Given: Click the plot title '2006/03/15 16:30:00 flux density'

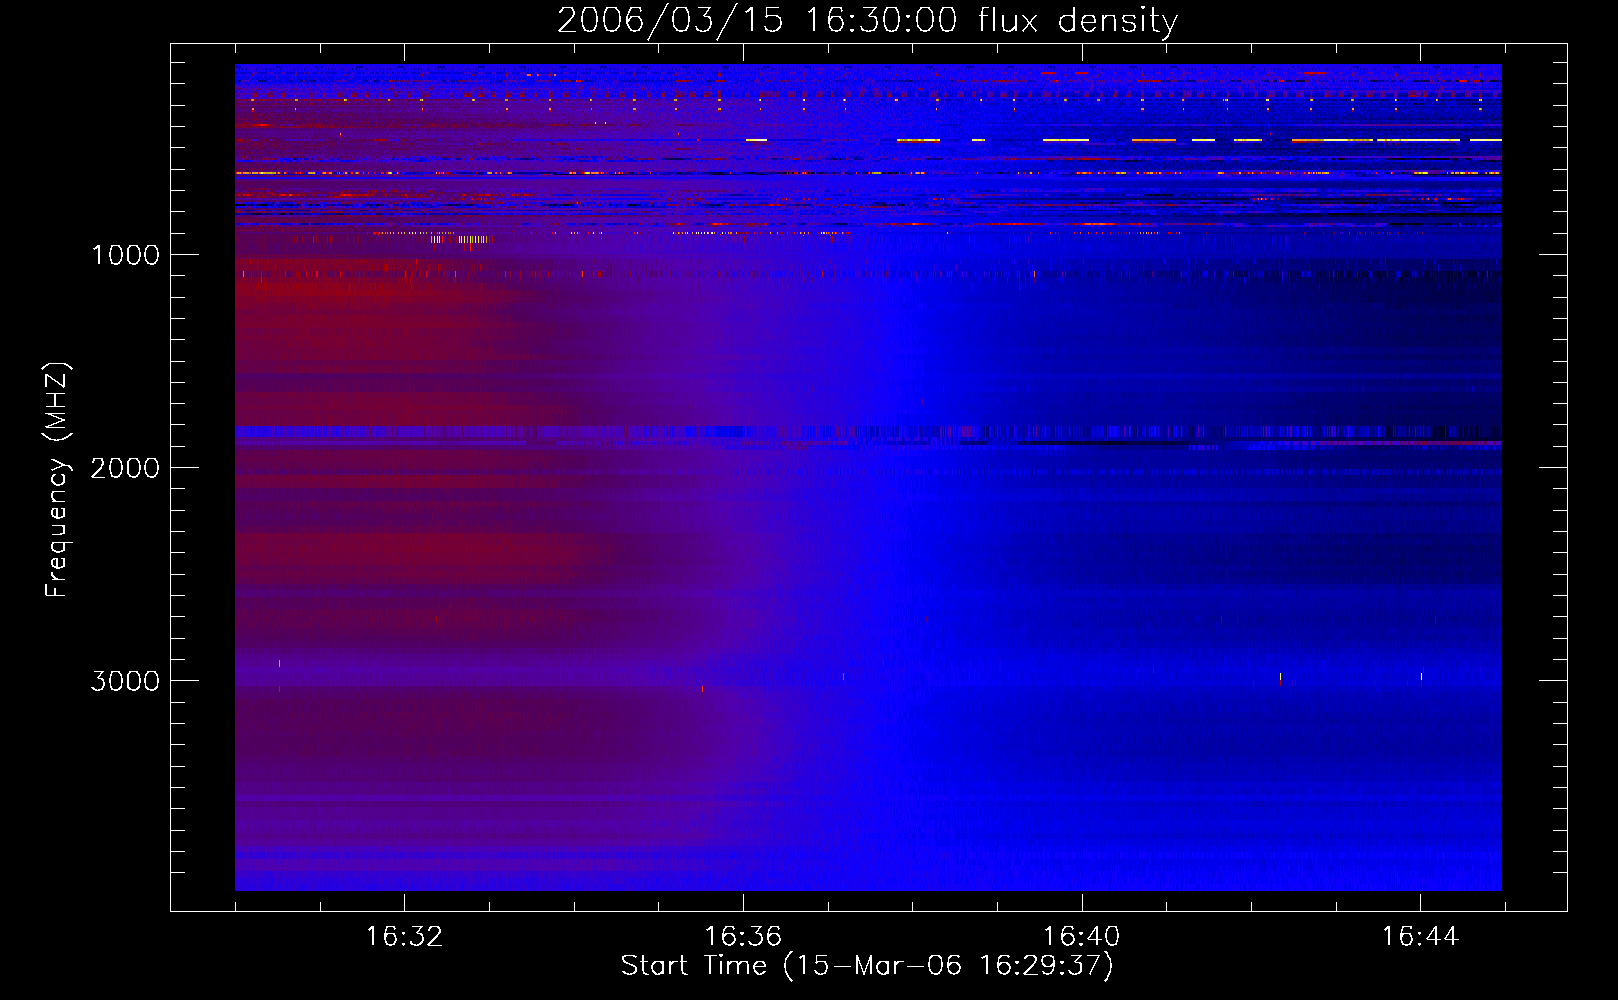Looking at the screenshot, I should click(x=867, y=21).
